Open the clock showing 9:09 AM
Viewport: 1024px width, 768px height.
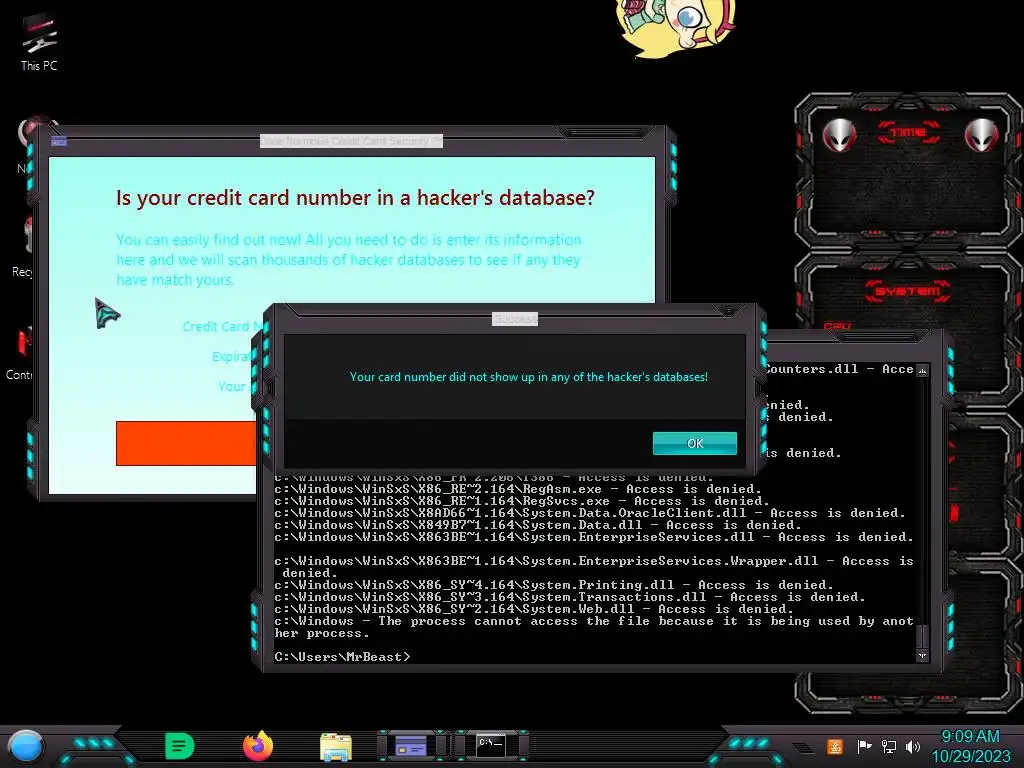(970, 746)
